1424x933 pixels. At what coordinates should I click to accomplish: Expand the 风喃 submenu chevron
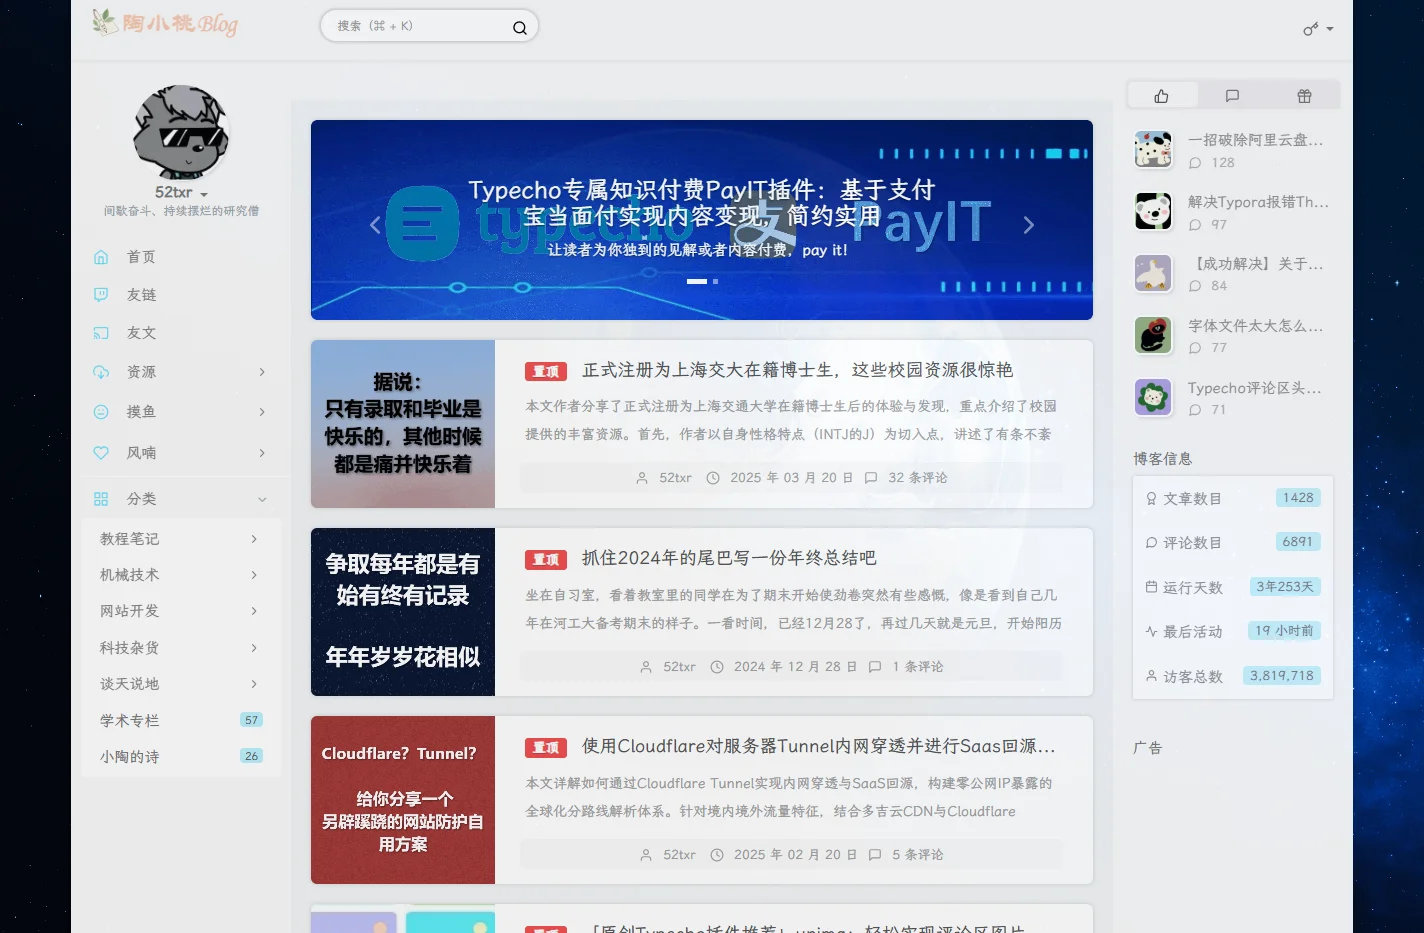[262, 453]
